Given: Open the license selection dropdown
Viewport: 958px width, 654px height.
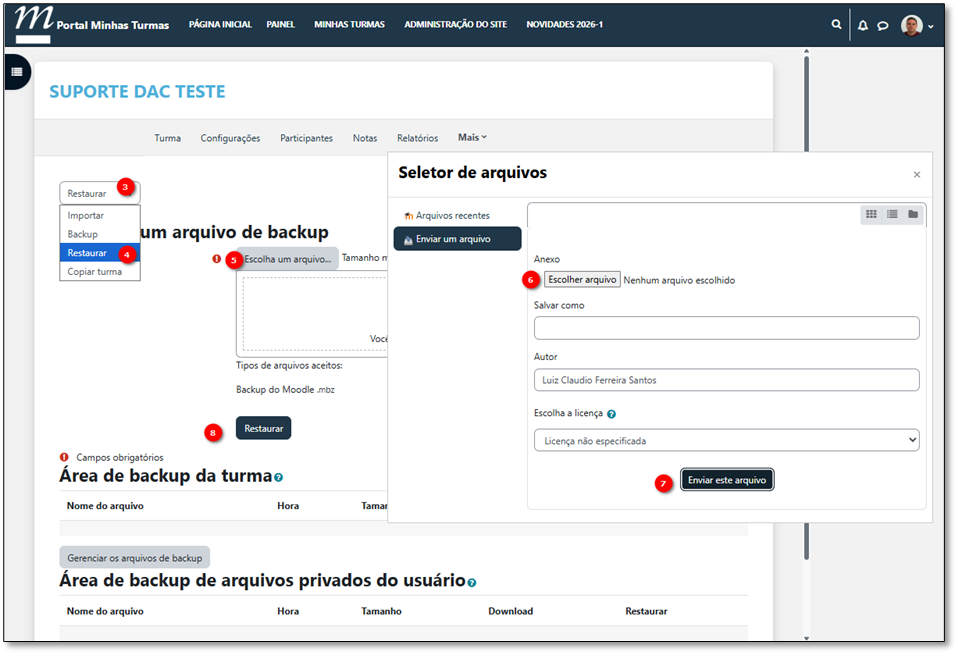Looking at the screenshot, I should pos(726,440).
